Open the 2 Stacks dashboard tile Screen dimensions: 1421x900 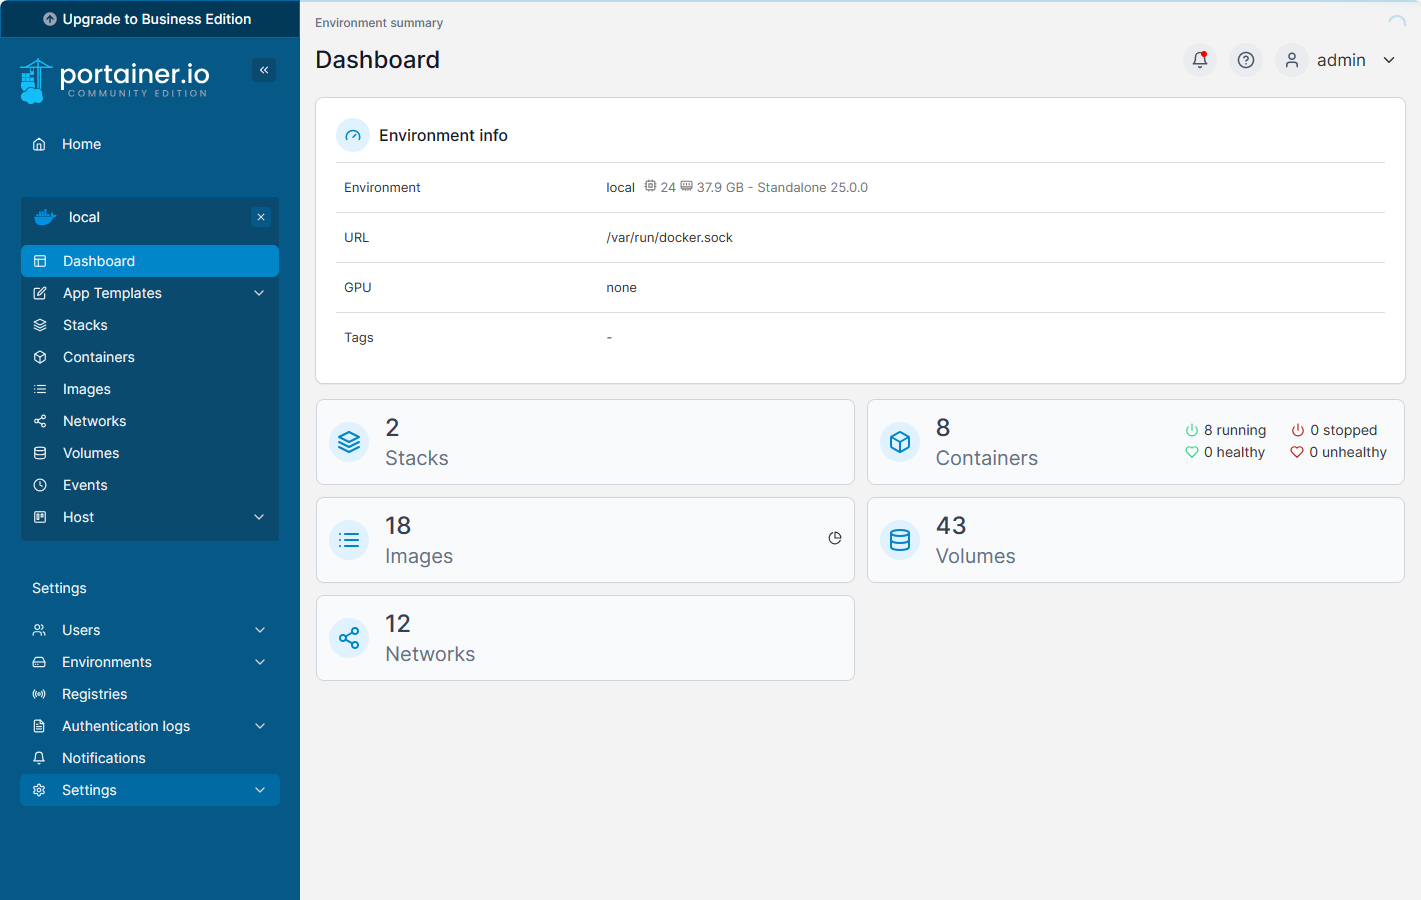[x=585, y=442]
